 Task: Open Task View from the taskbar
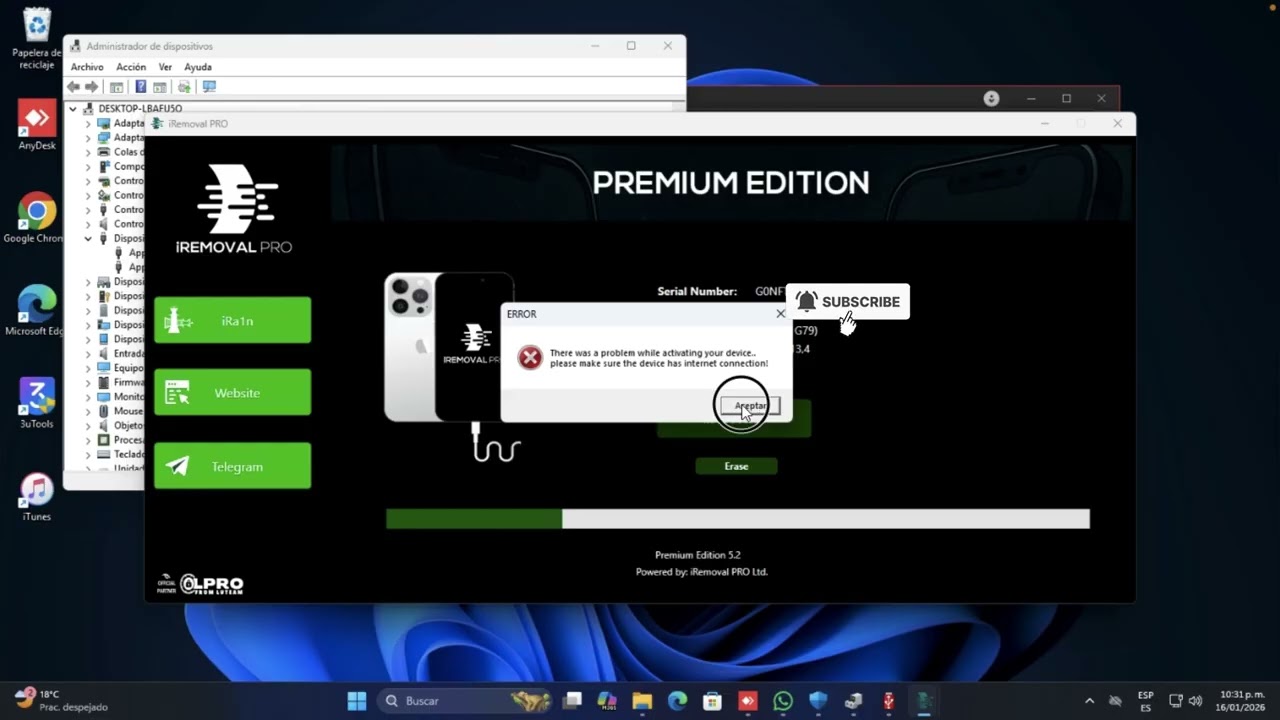tap(572, 701)
